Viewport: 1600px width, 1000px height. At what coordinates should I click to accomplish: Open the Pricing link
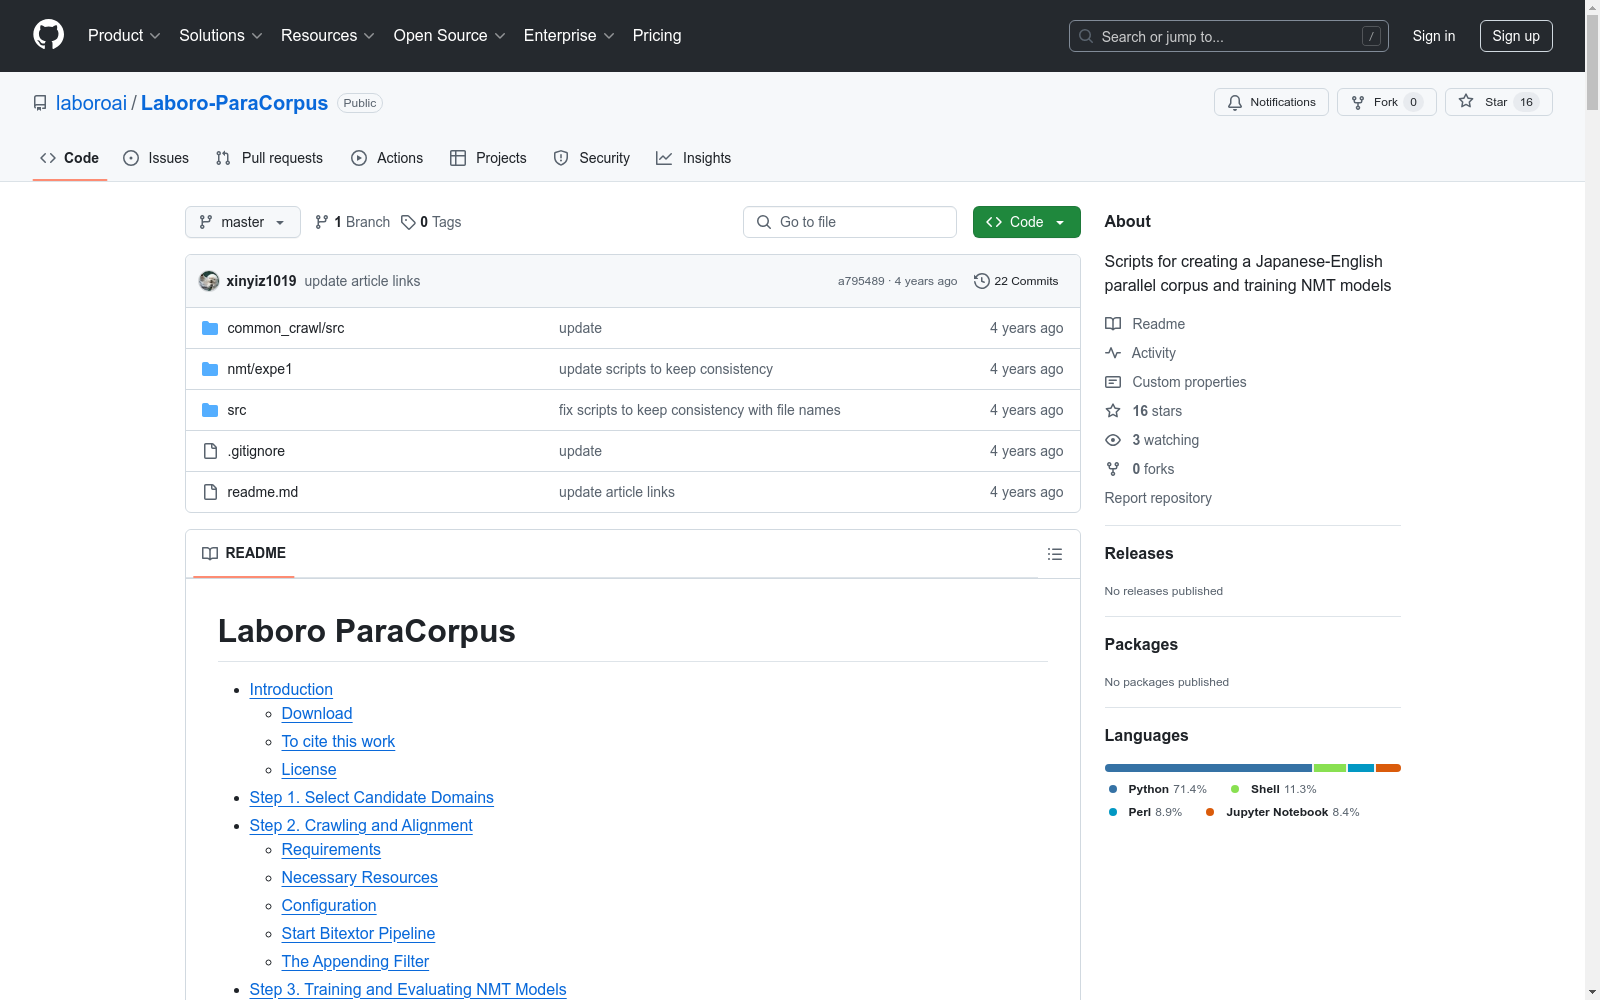657,36
